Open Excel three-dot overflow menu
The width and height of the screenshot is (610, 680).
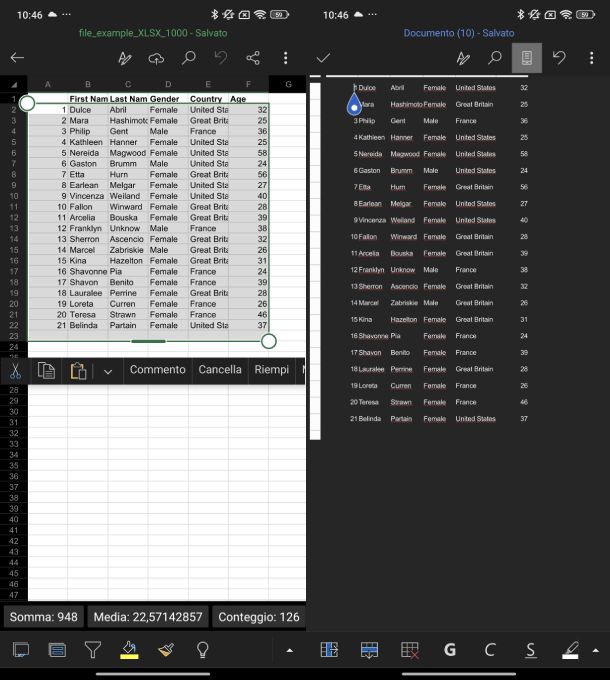point(286,58)
